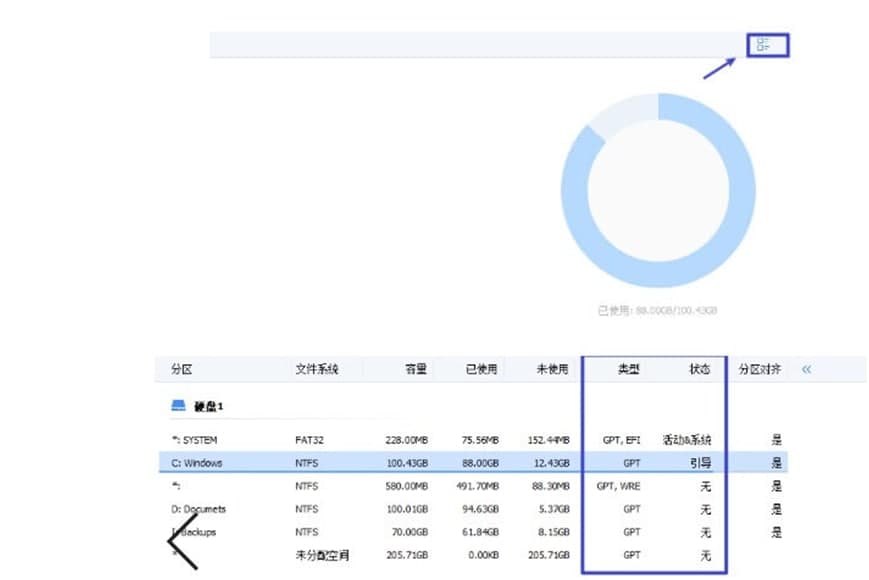
Task: Sort by the 文件系统 column header
Action: point(316,369)
